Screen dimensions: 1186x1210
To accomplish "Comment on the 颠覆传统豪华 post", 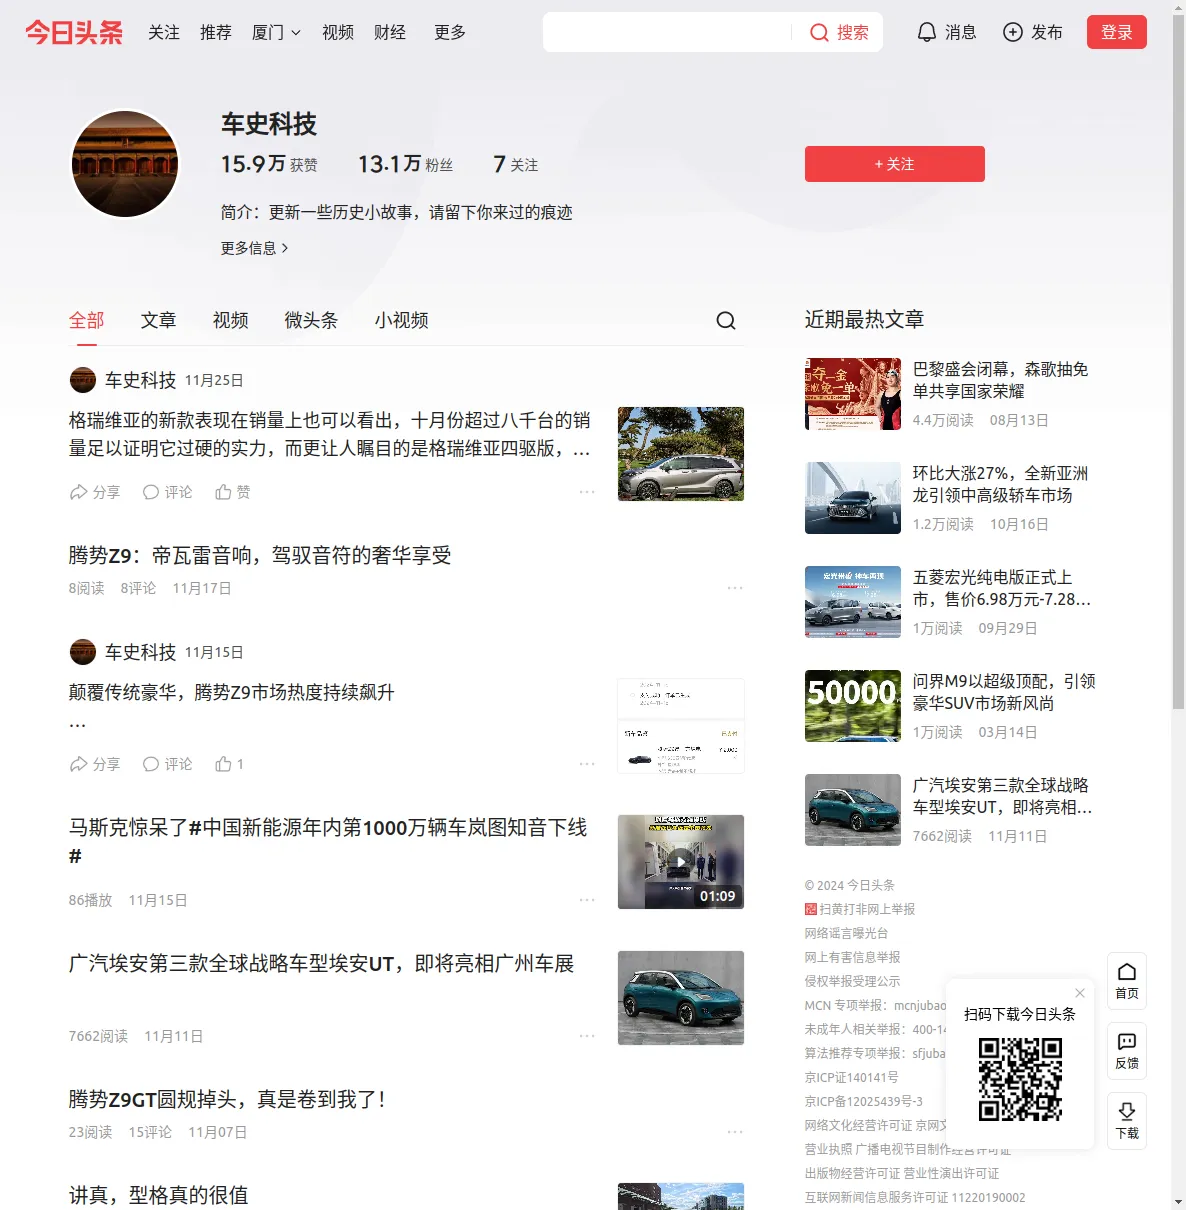I will (x=167, y=764).
